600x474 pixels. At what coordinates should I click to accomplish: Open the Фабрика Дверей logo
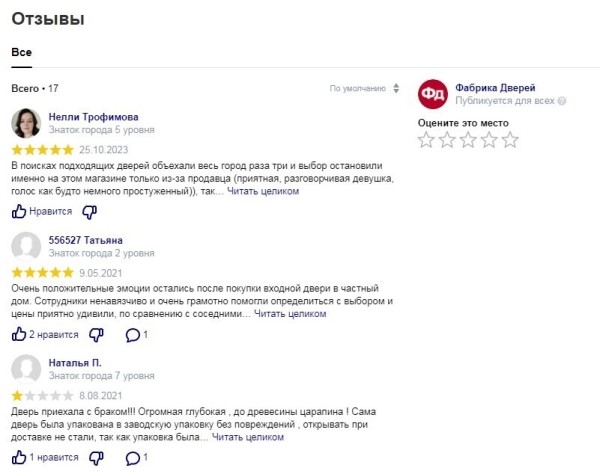pos(433,94)
